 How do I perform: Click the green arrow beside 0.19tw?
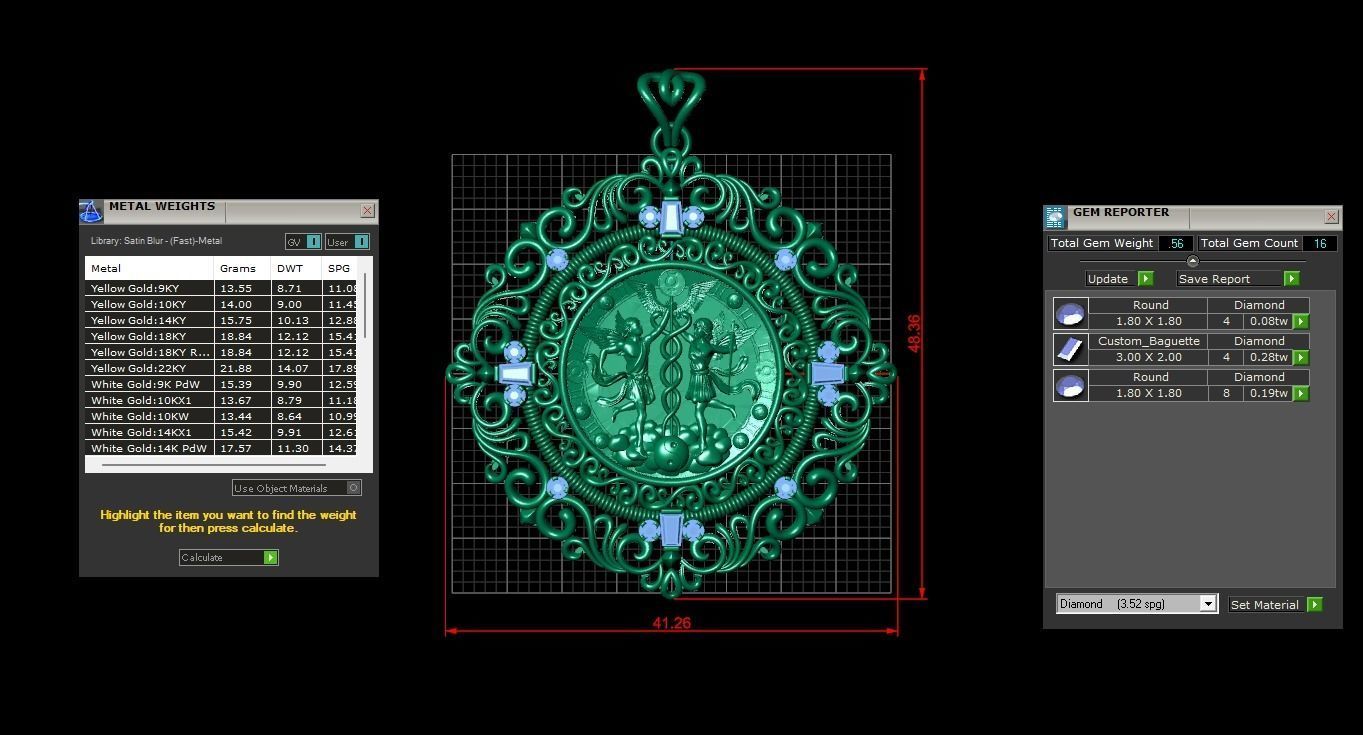[1301, 394]
